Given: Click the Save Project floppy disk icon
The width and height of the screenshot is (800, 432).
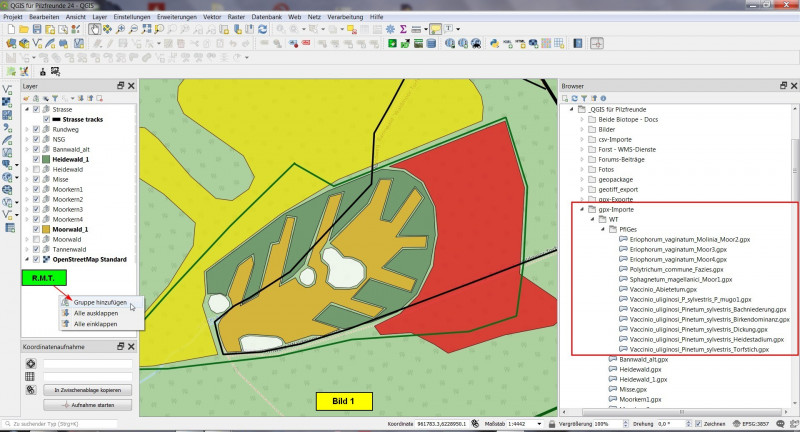Looking at the screenshot, I should pyautogui.click(x=37, y=30).
